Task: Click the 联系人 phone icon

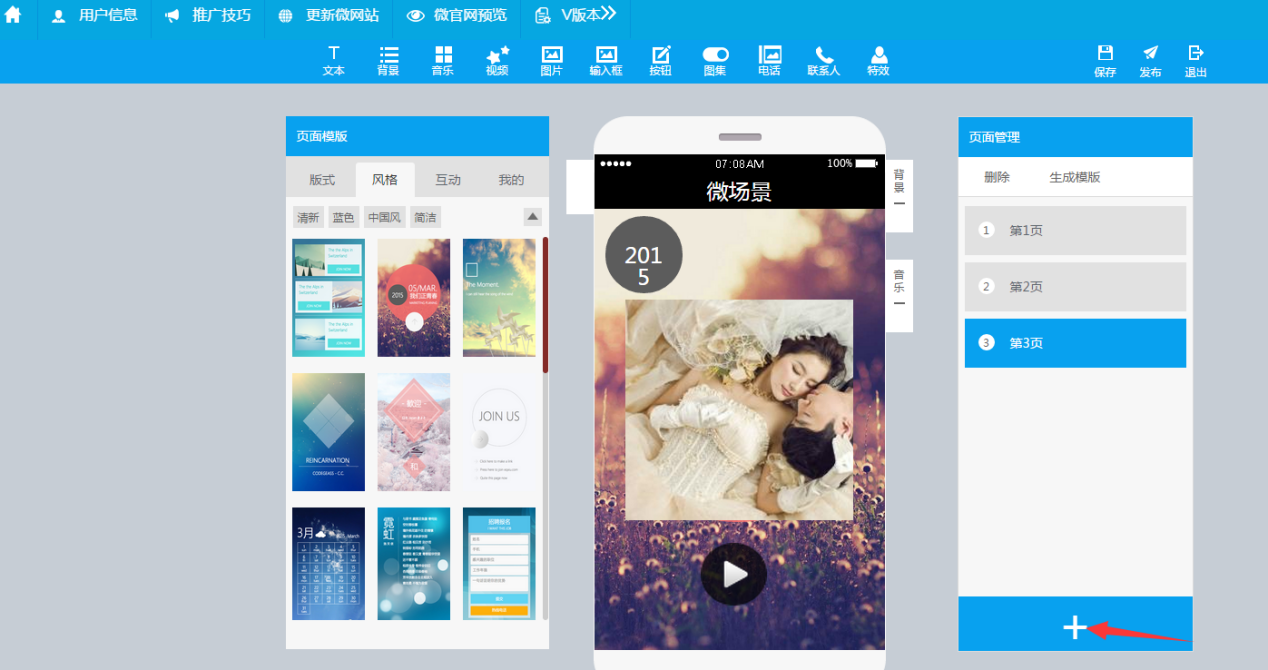Action: [x=824, y=60]
